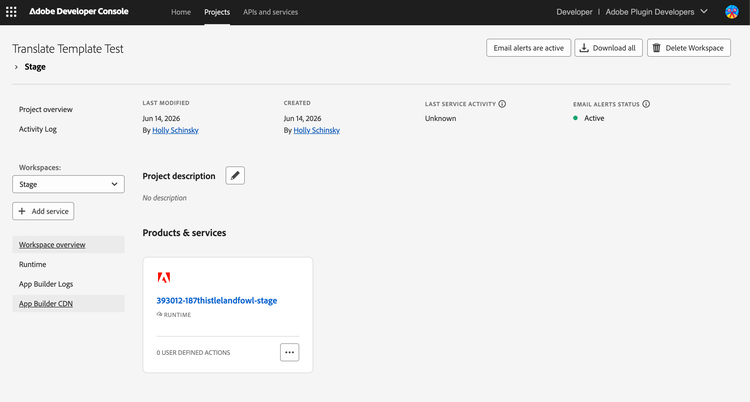This screenshot has width=750, height=402.
Task: Click the No description text
Action: 165,198
